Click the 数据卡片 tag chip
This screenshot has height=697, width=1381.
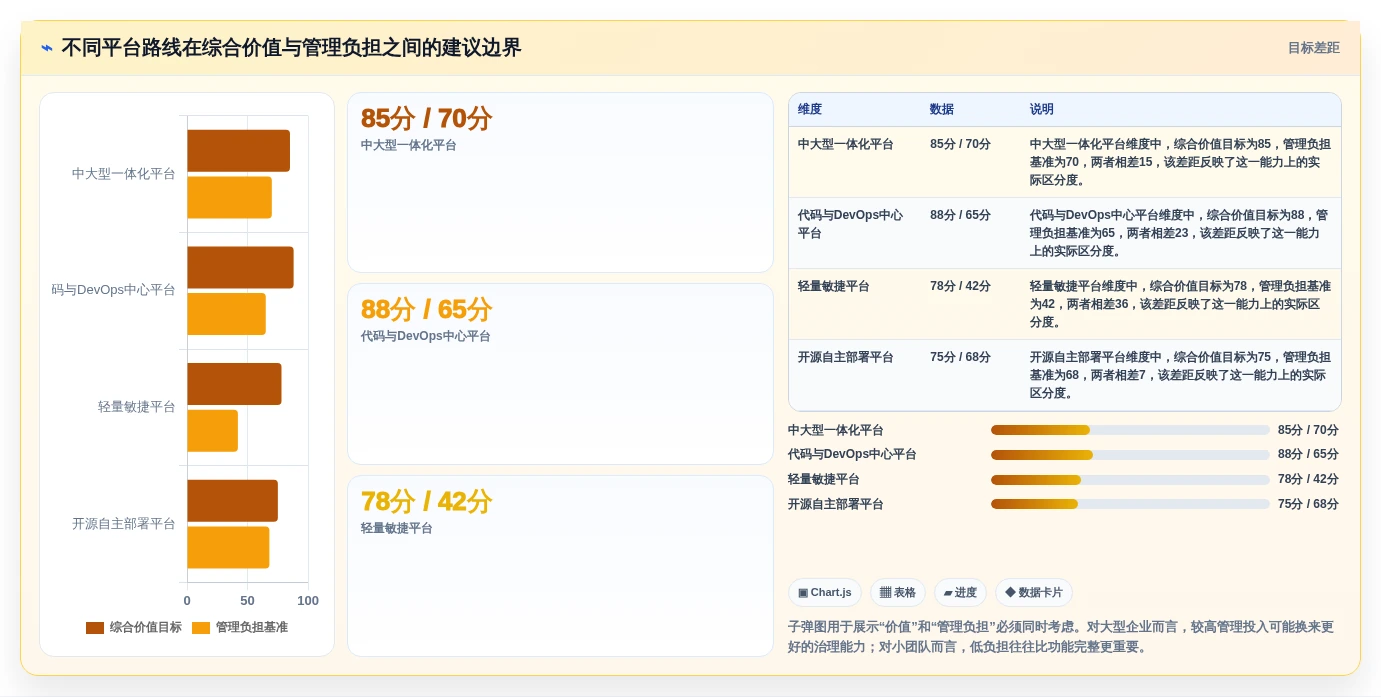tap(1034, 593)
